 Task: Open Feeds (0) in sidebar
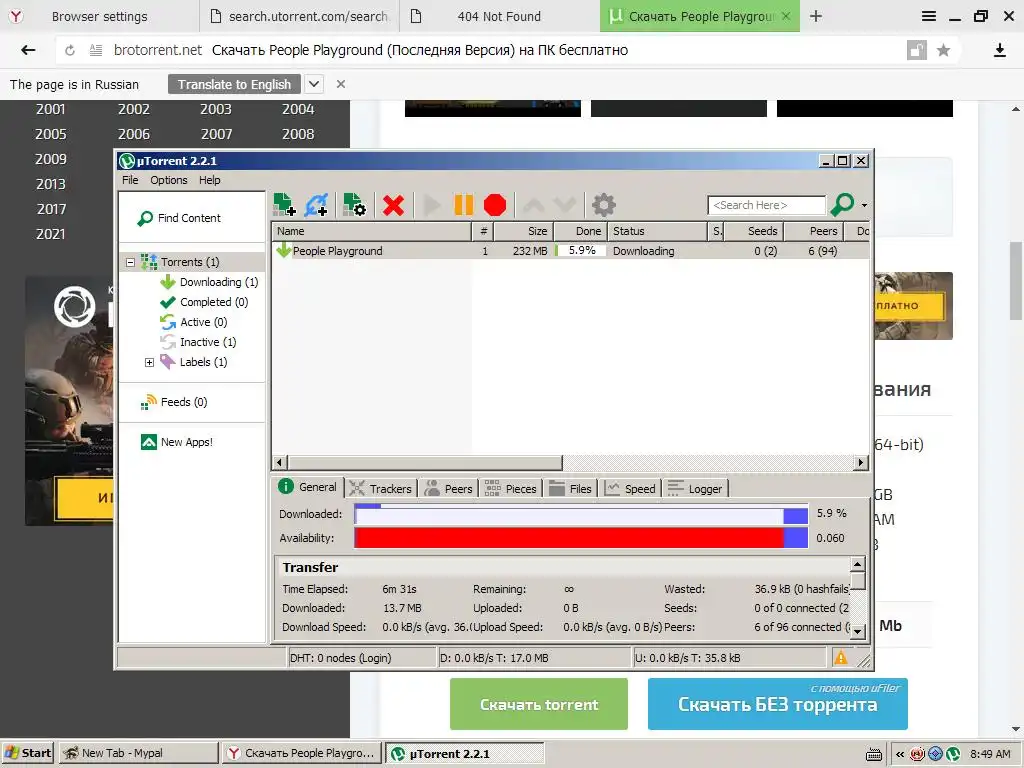click(174, 402)
